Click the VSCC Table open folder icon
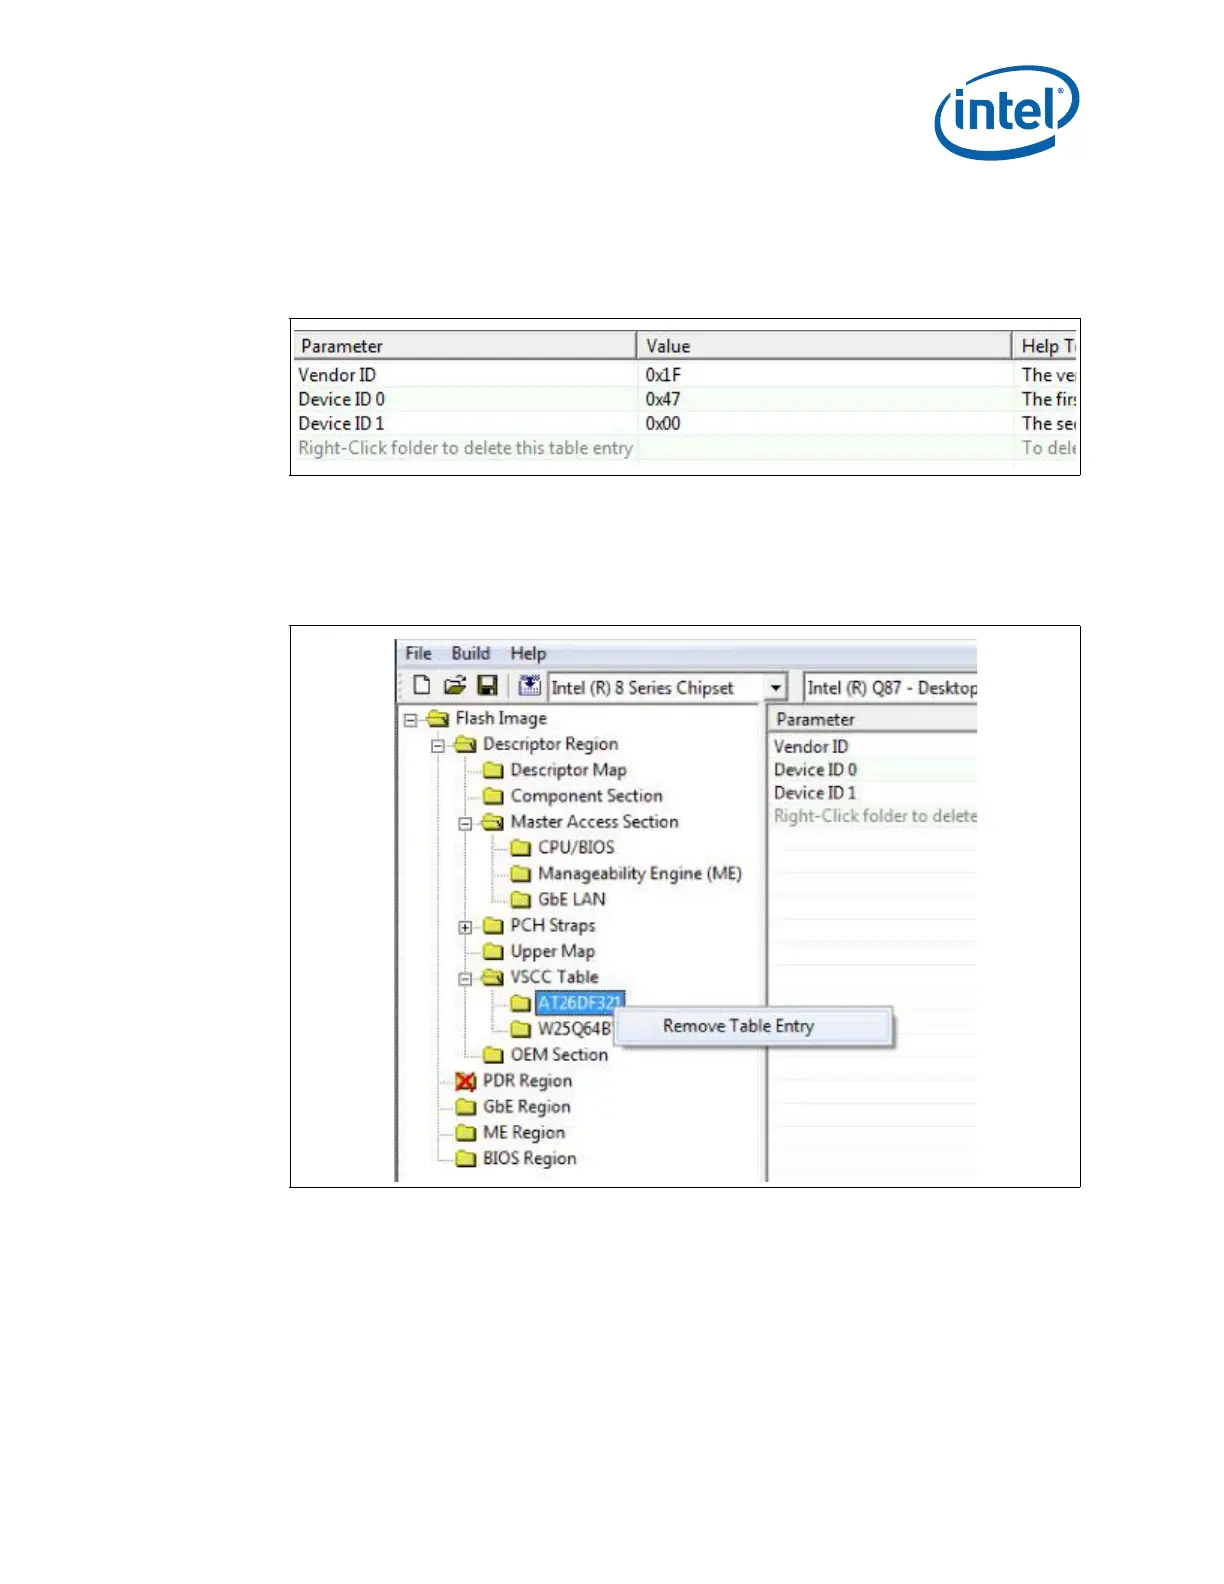 pos(493,978)
